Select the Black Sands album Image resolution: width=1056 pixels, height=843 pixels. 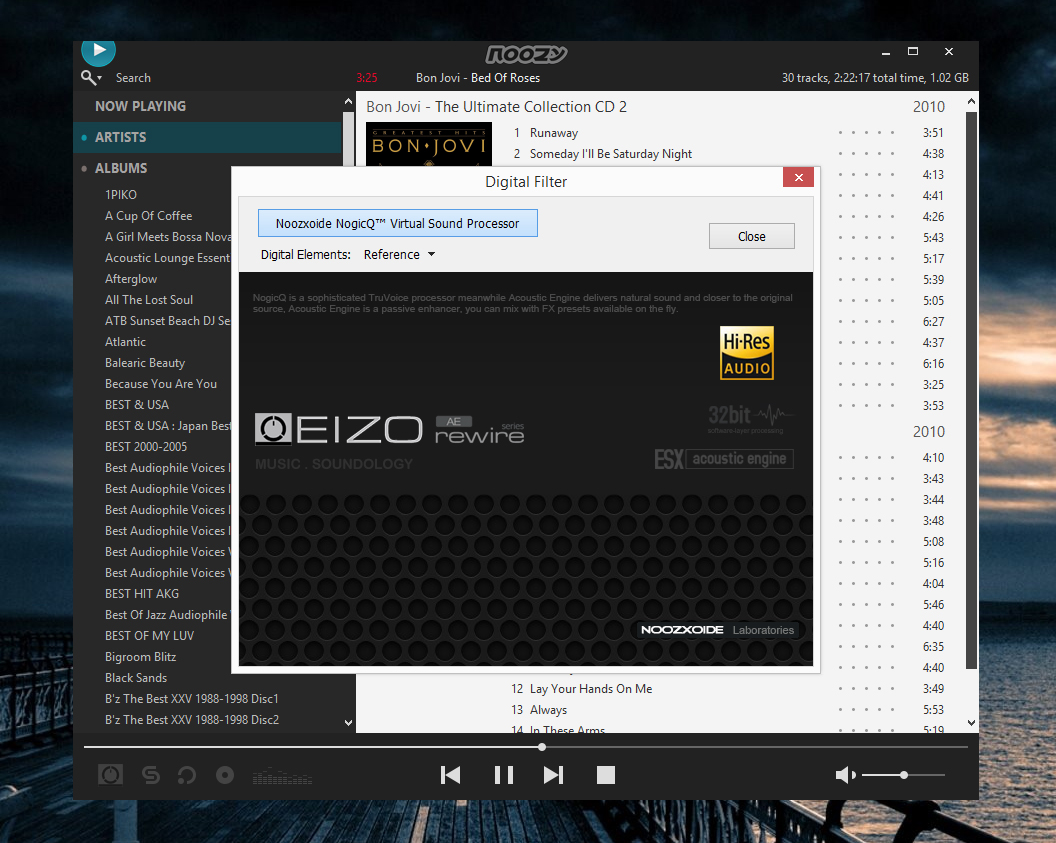coord(136,678)
